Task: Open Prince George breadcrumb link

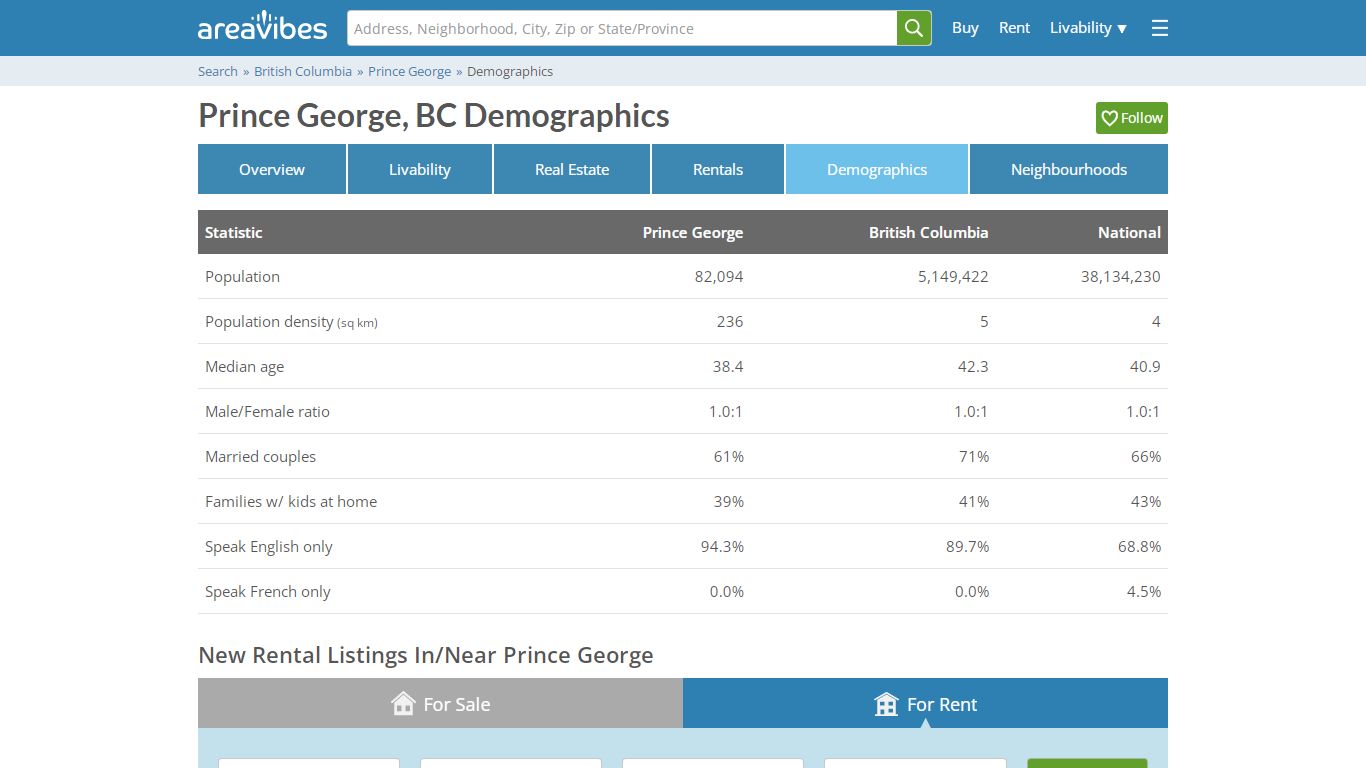Action: pos(410,71)
